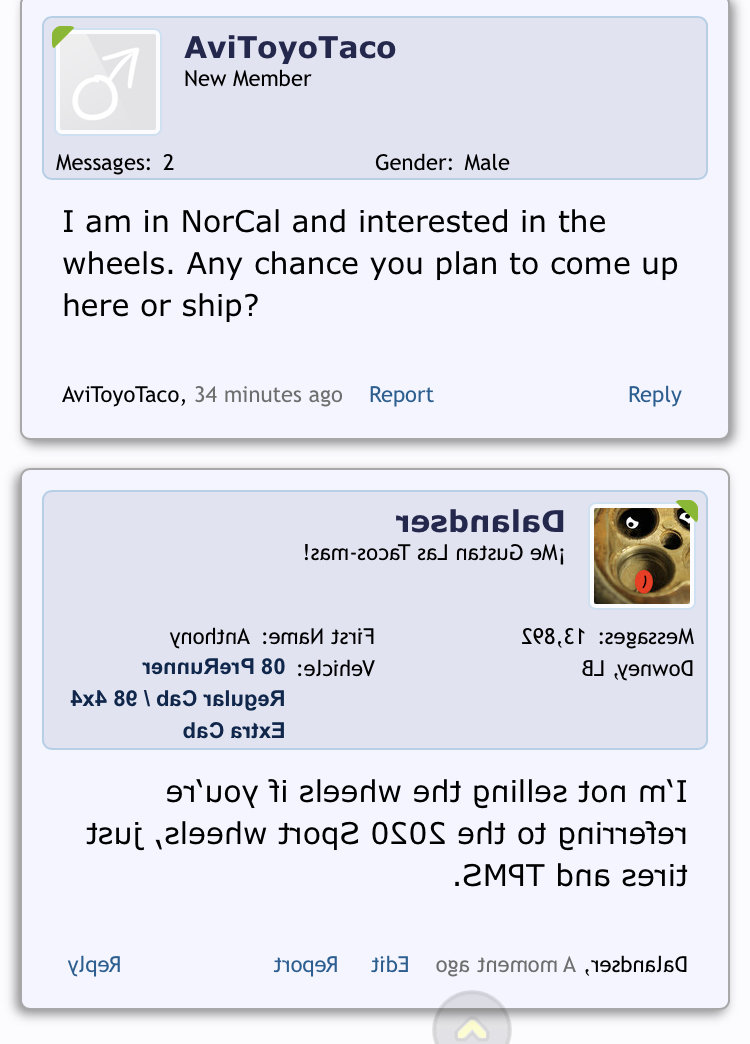Click the 'Regular Cab / 98 4x4' vehicle text

(178, 699)
